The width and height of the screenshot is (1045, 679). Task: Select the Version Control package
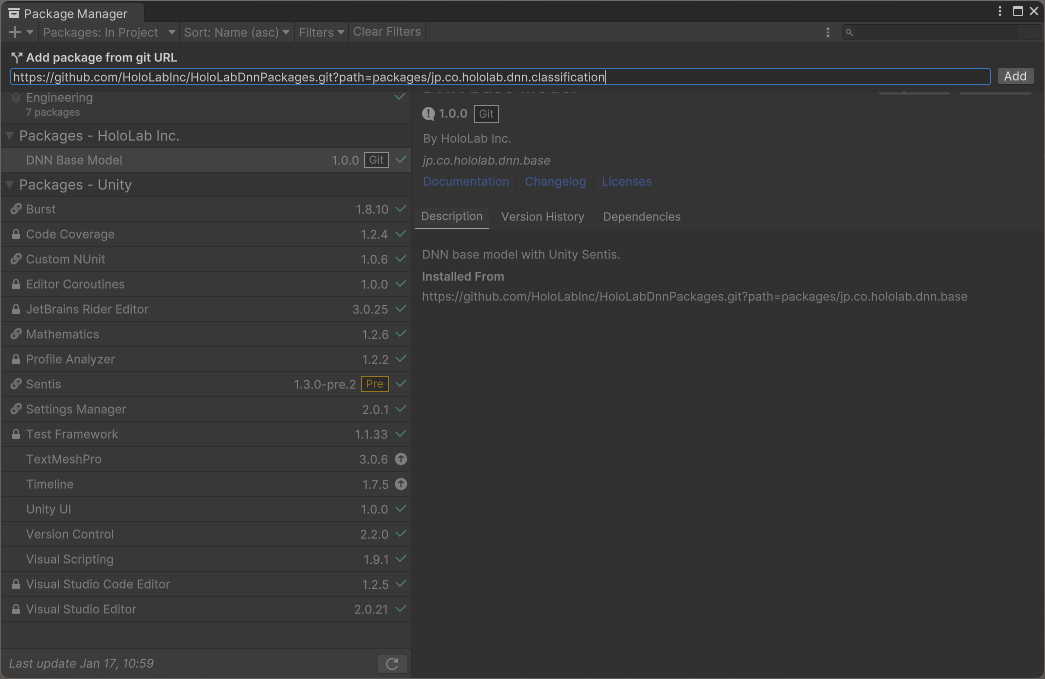click(x=206, y=534)
